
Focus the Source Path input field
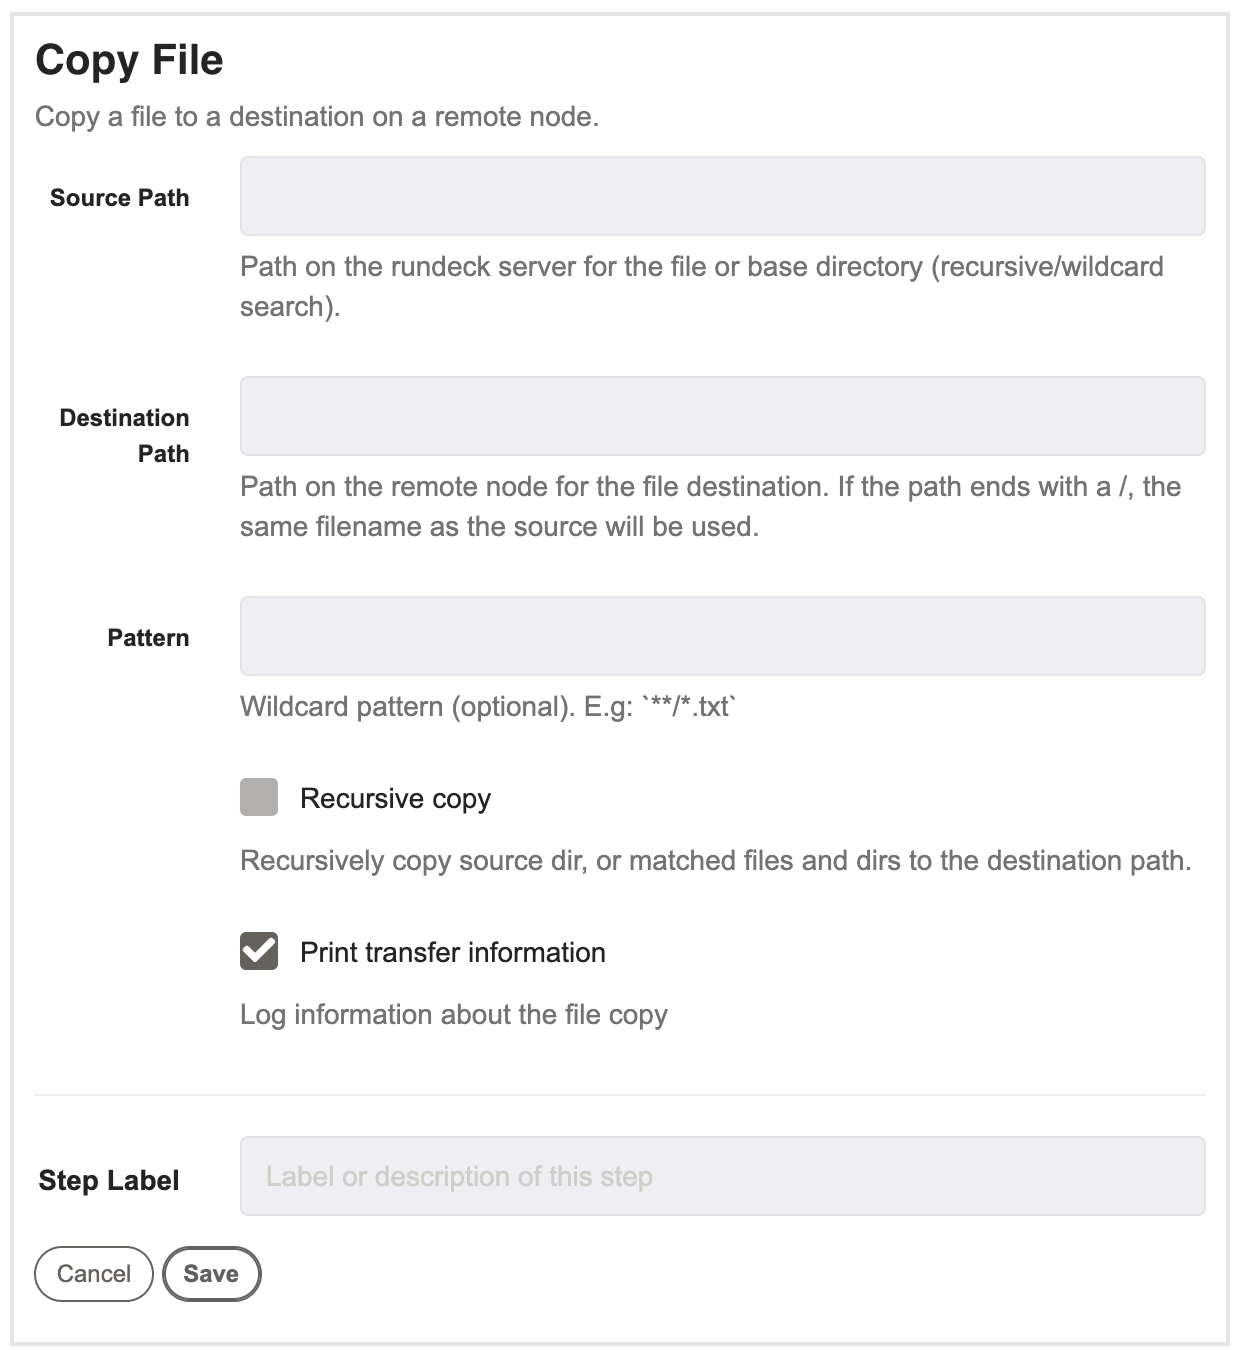tap(722, 196)
